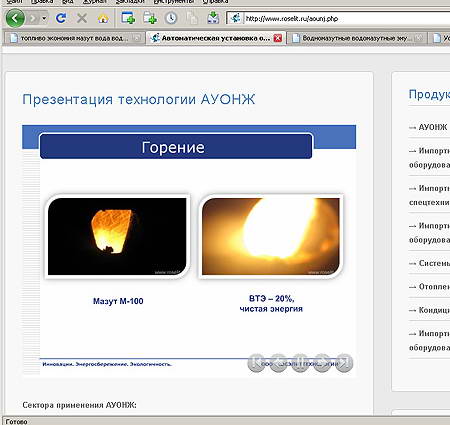Viewport: 450px width, 425px height.
Task: Open the Журнал menu
Action: tap(96, 2)
